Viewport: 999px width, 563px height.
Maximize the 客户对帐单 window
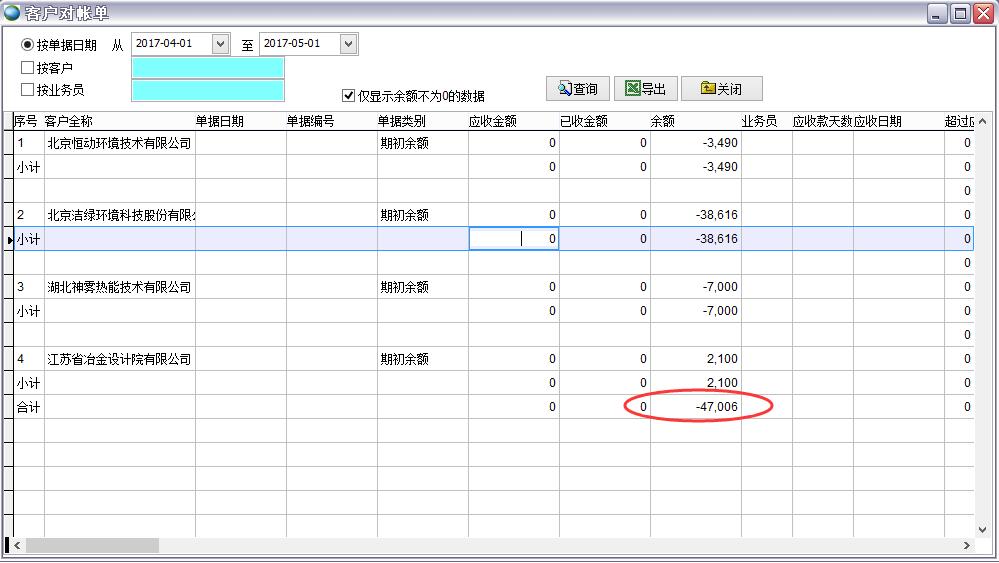[959, 13]
